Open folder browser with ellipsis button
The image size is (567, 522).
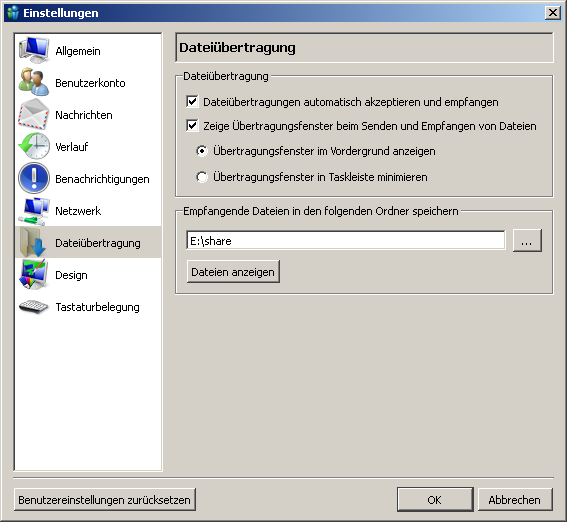(527, 240)
